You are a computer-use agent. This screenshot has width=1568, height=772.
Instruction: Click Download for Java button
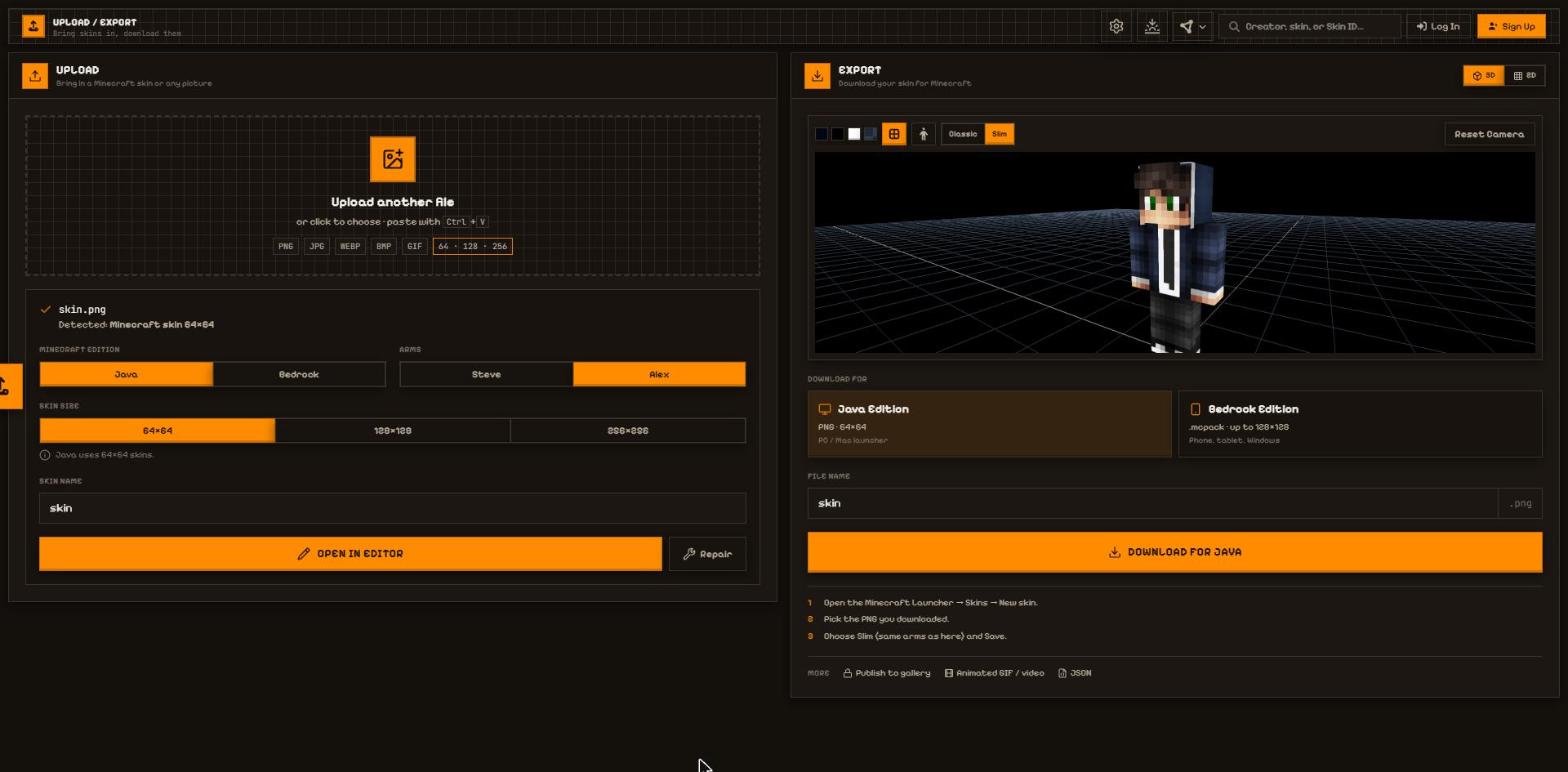click(1175, 552)
